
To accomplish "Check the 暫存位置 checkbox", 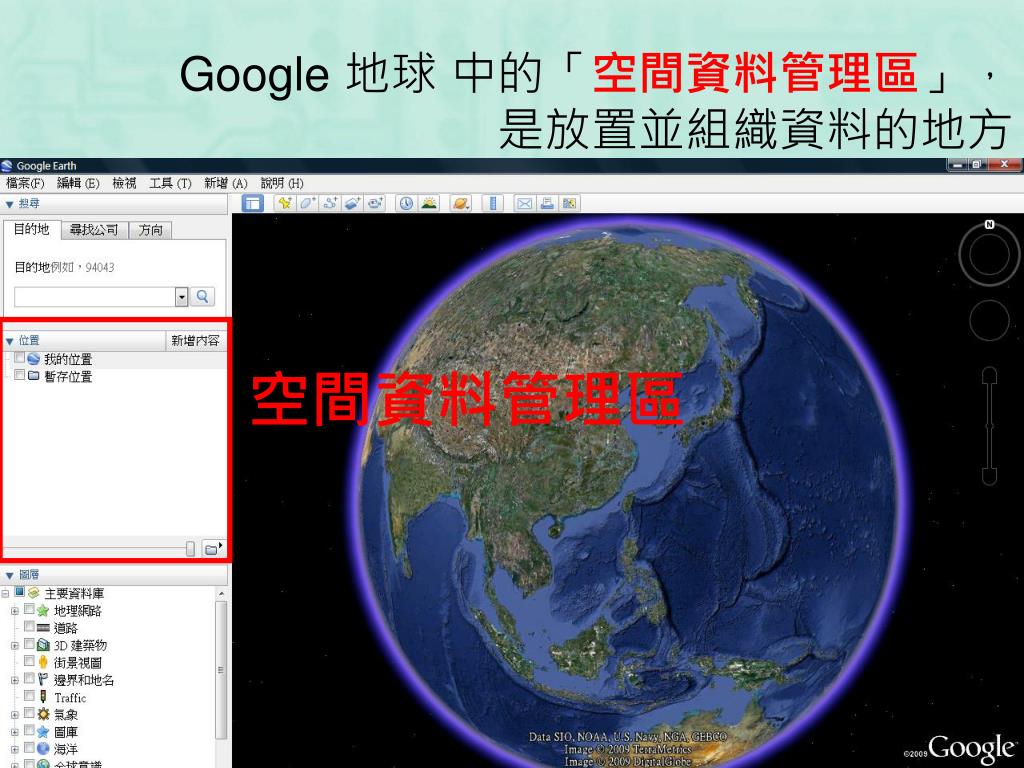I will (19, 375).
